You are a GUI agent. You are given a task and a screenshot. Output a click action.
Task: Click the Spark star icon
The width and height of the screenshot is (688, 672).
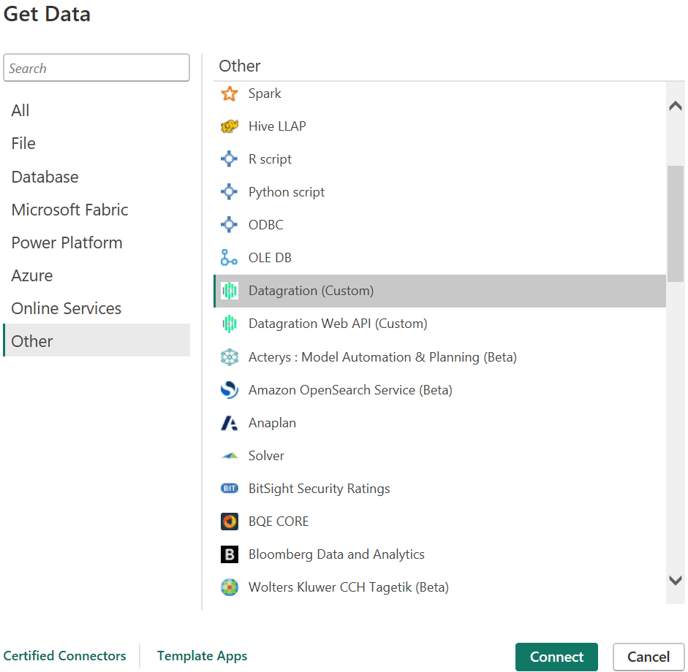[x=229, y=93]
